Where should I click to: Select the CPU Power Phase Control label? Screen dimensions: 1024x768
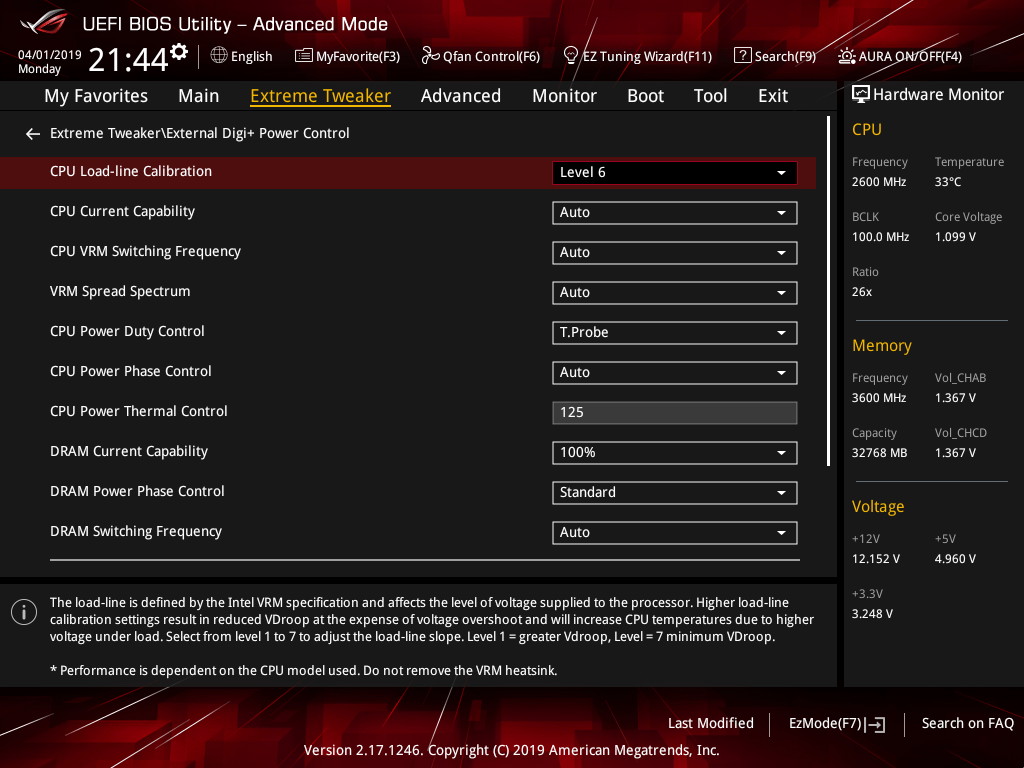131,371
